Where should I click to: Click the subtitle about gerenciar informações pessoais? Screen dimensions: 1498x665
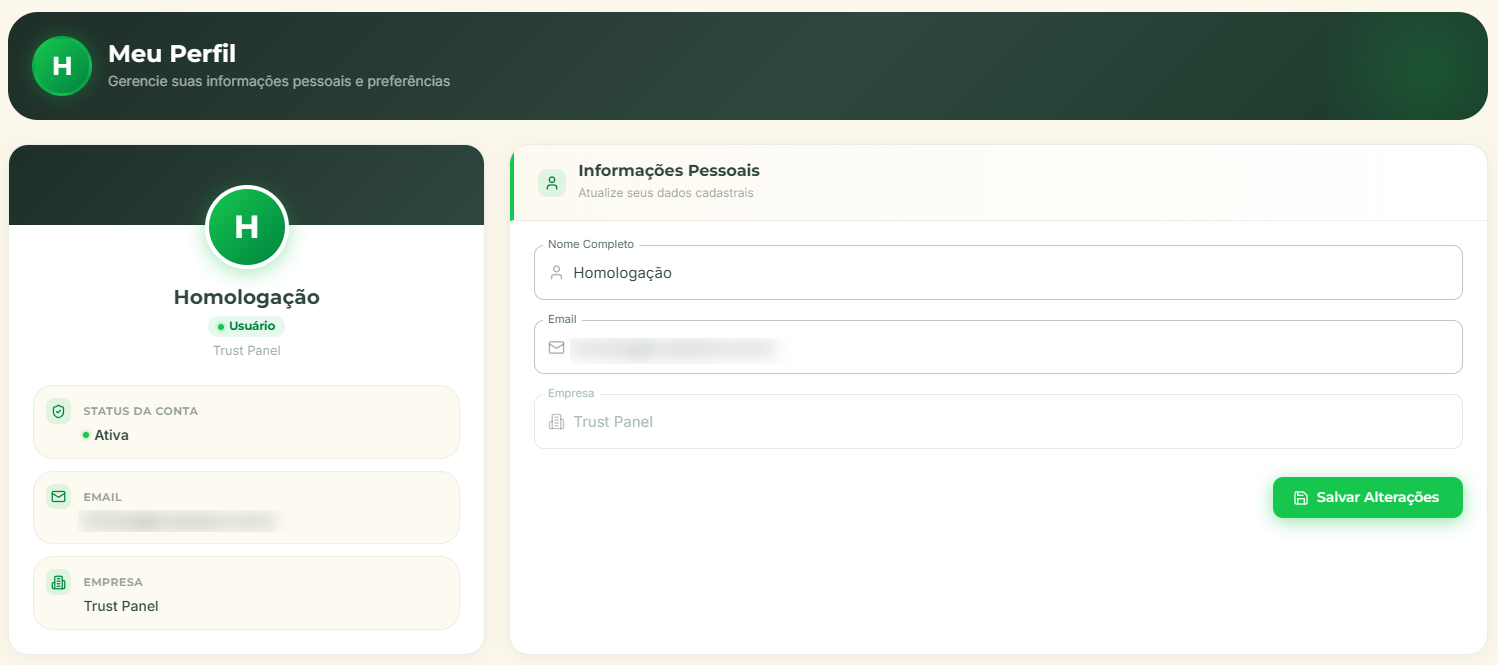tap(279, 81)
